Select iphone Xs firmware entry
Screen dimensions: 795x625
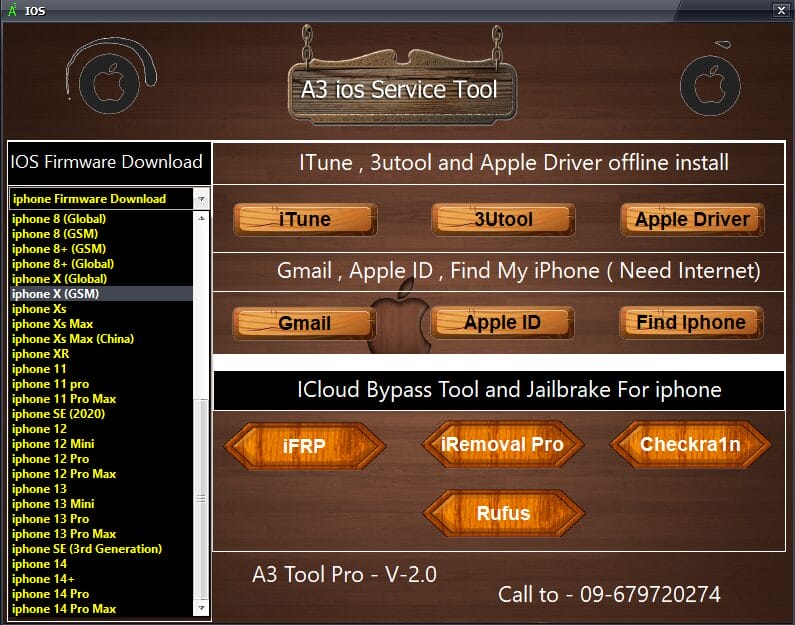[x=101, y=309]
